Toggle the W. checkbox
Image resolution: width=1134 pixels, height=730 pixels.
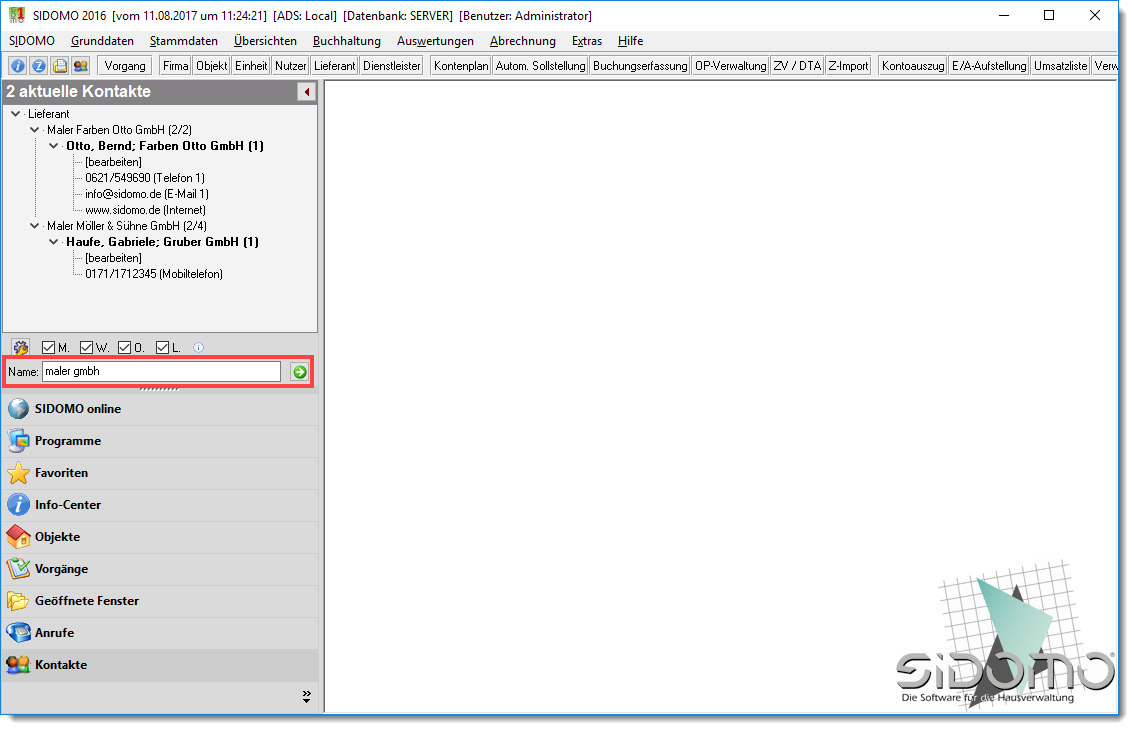click(x=87, y=348)
